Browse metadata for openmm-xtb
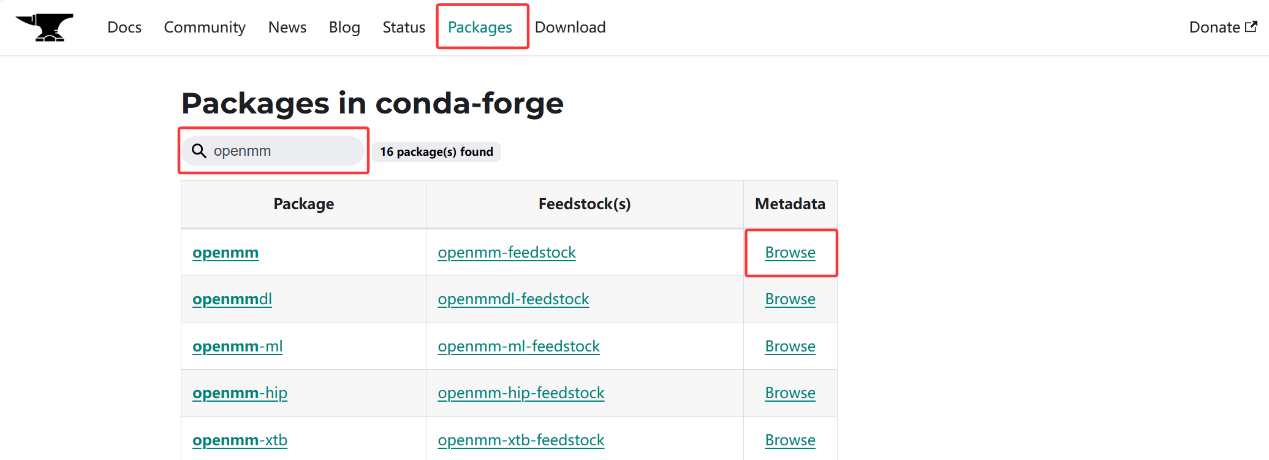Screen dimensions: 1269x460 [790, 440]
